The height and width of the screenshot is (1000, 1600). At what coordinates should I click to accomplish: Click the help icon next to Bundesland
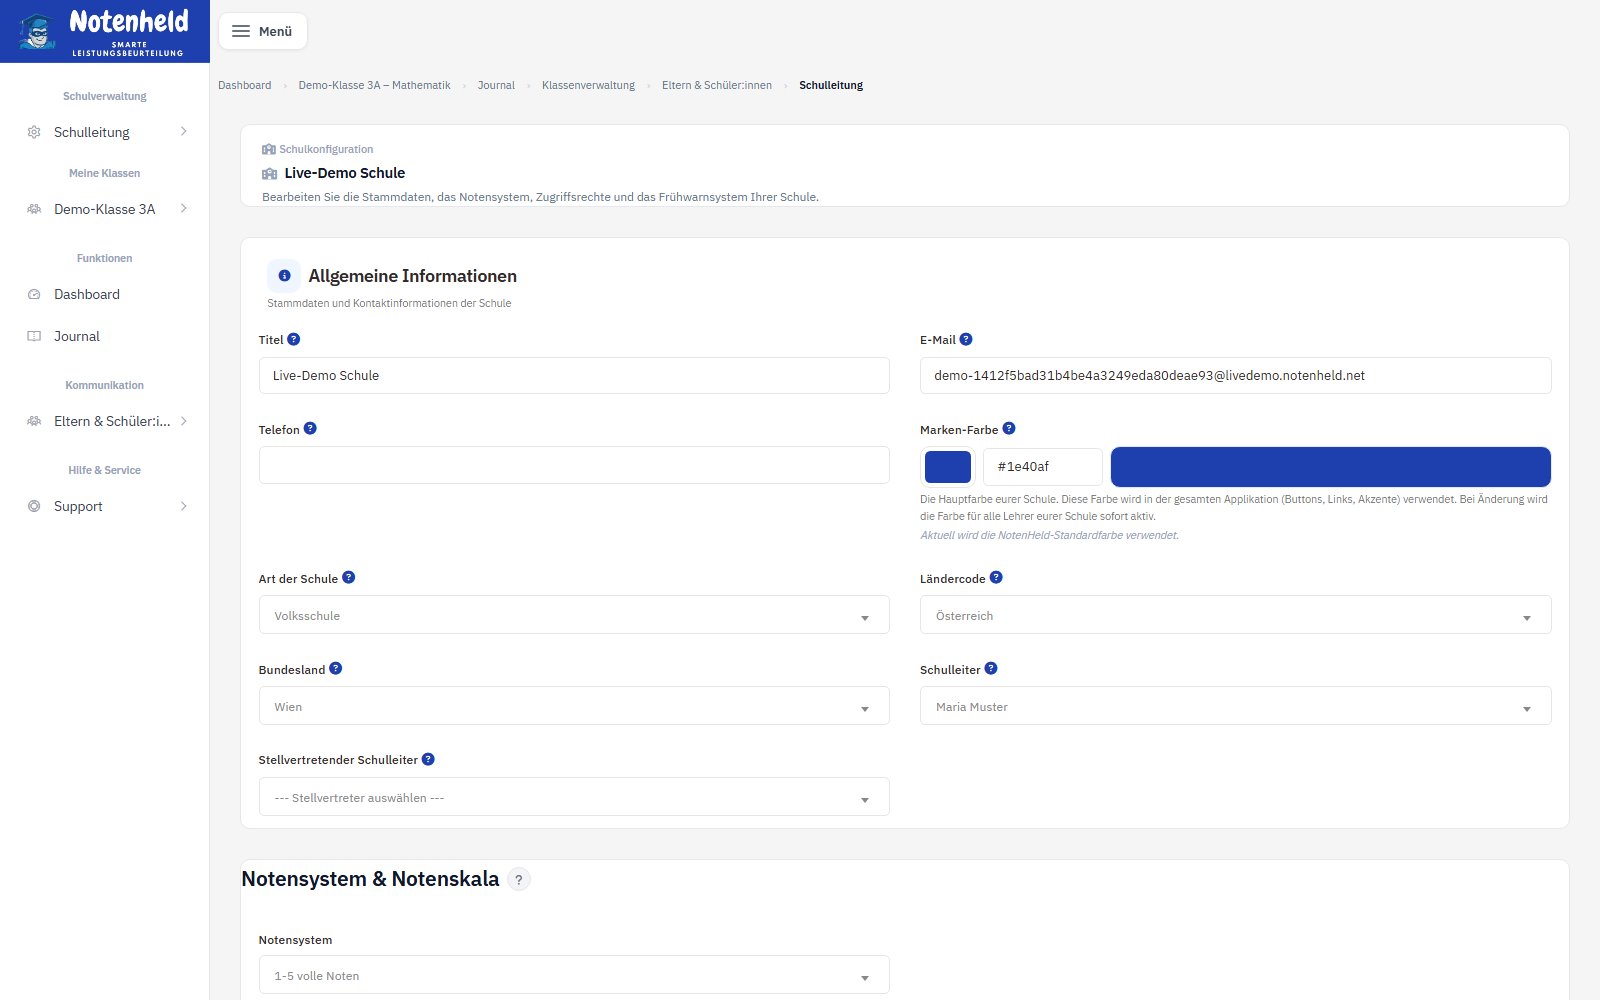336,668
